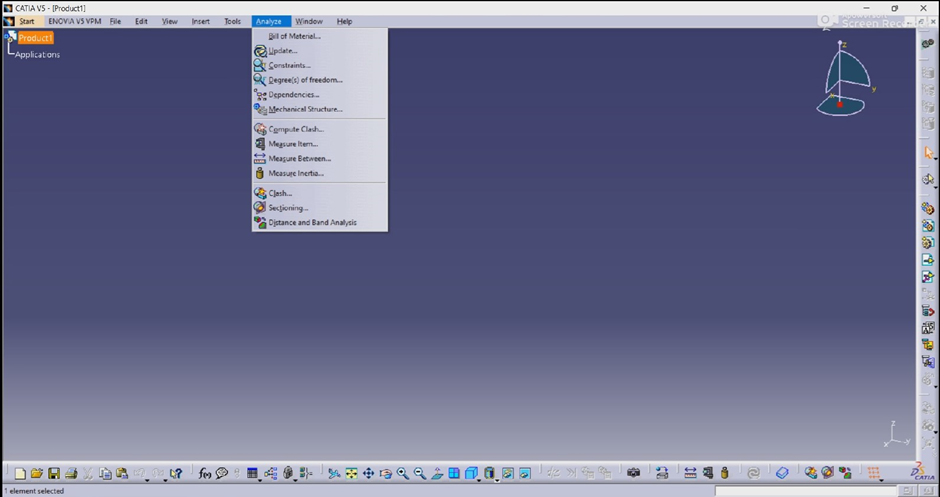Click Measure Item icon in bottom toolbar
940x497 pixels.
(707, 474)
